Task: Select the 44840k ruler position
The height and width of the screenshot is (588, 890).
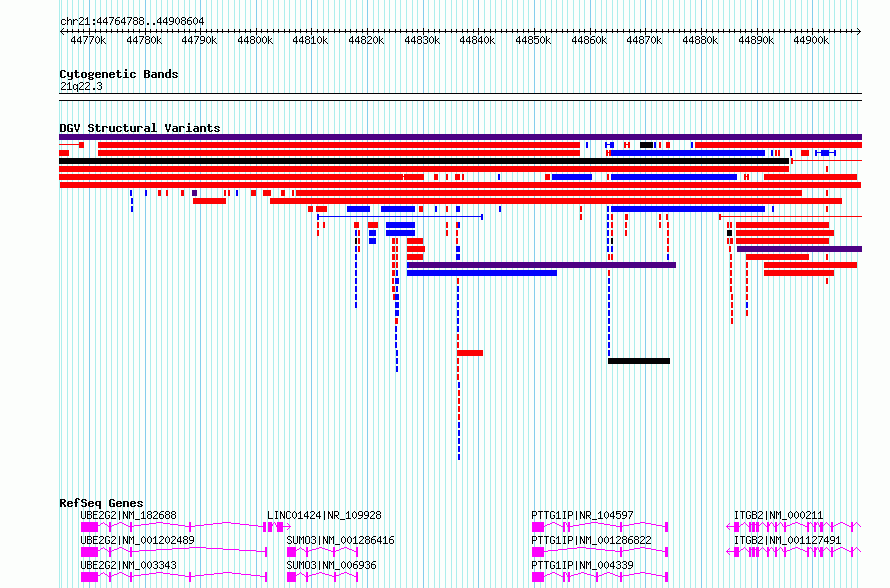Action: pos(477,40)
